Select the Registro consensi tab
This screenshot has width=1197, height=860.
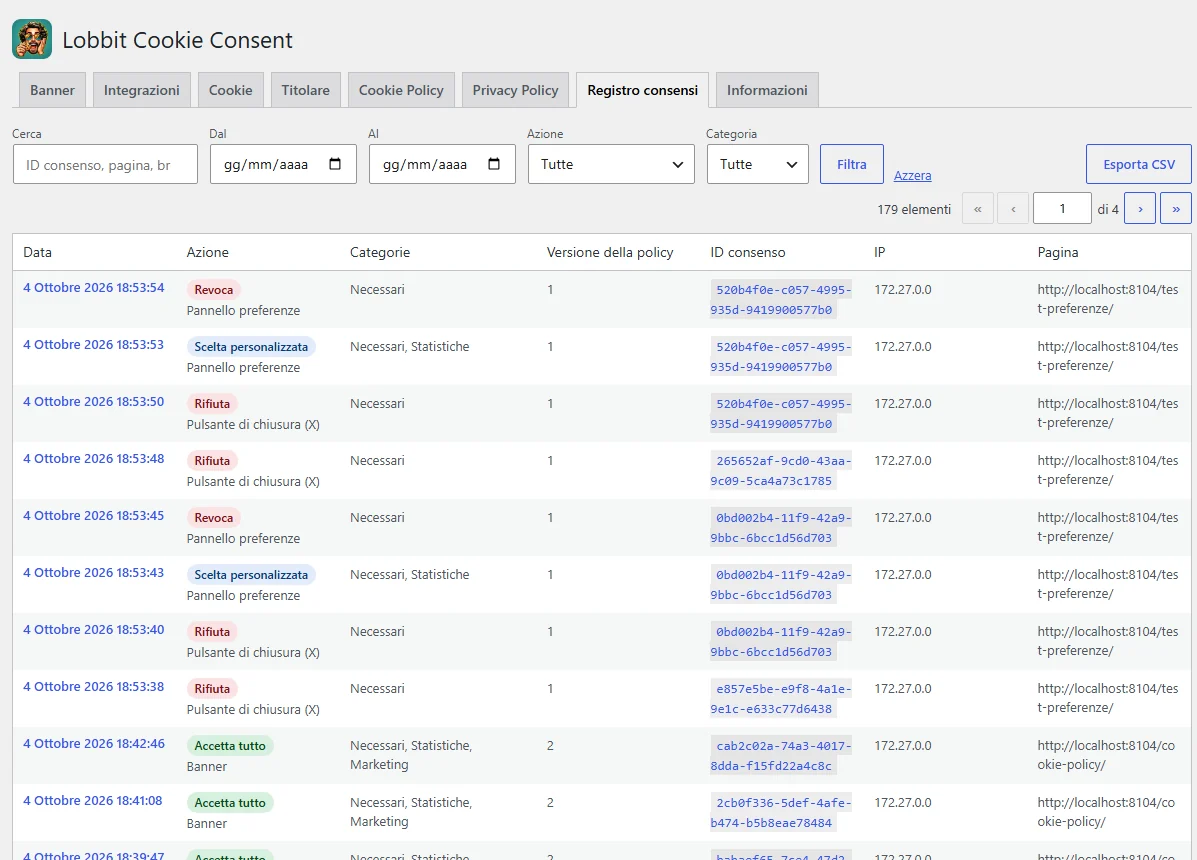coord(643,90)
